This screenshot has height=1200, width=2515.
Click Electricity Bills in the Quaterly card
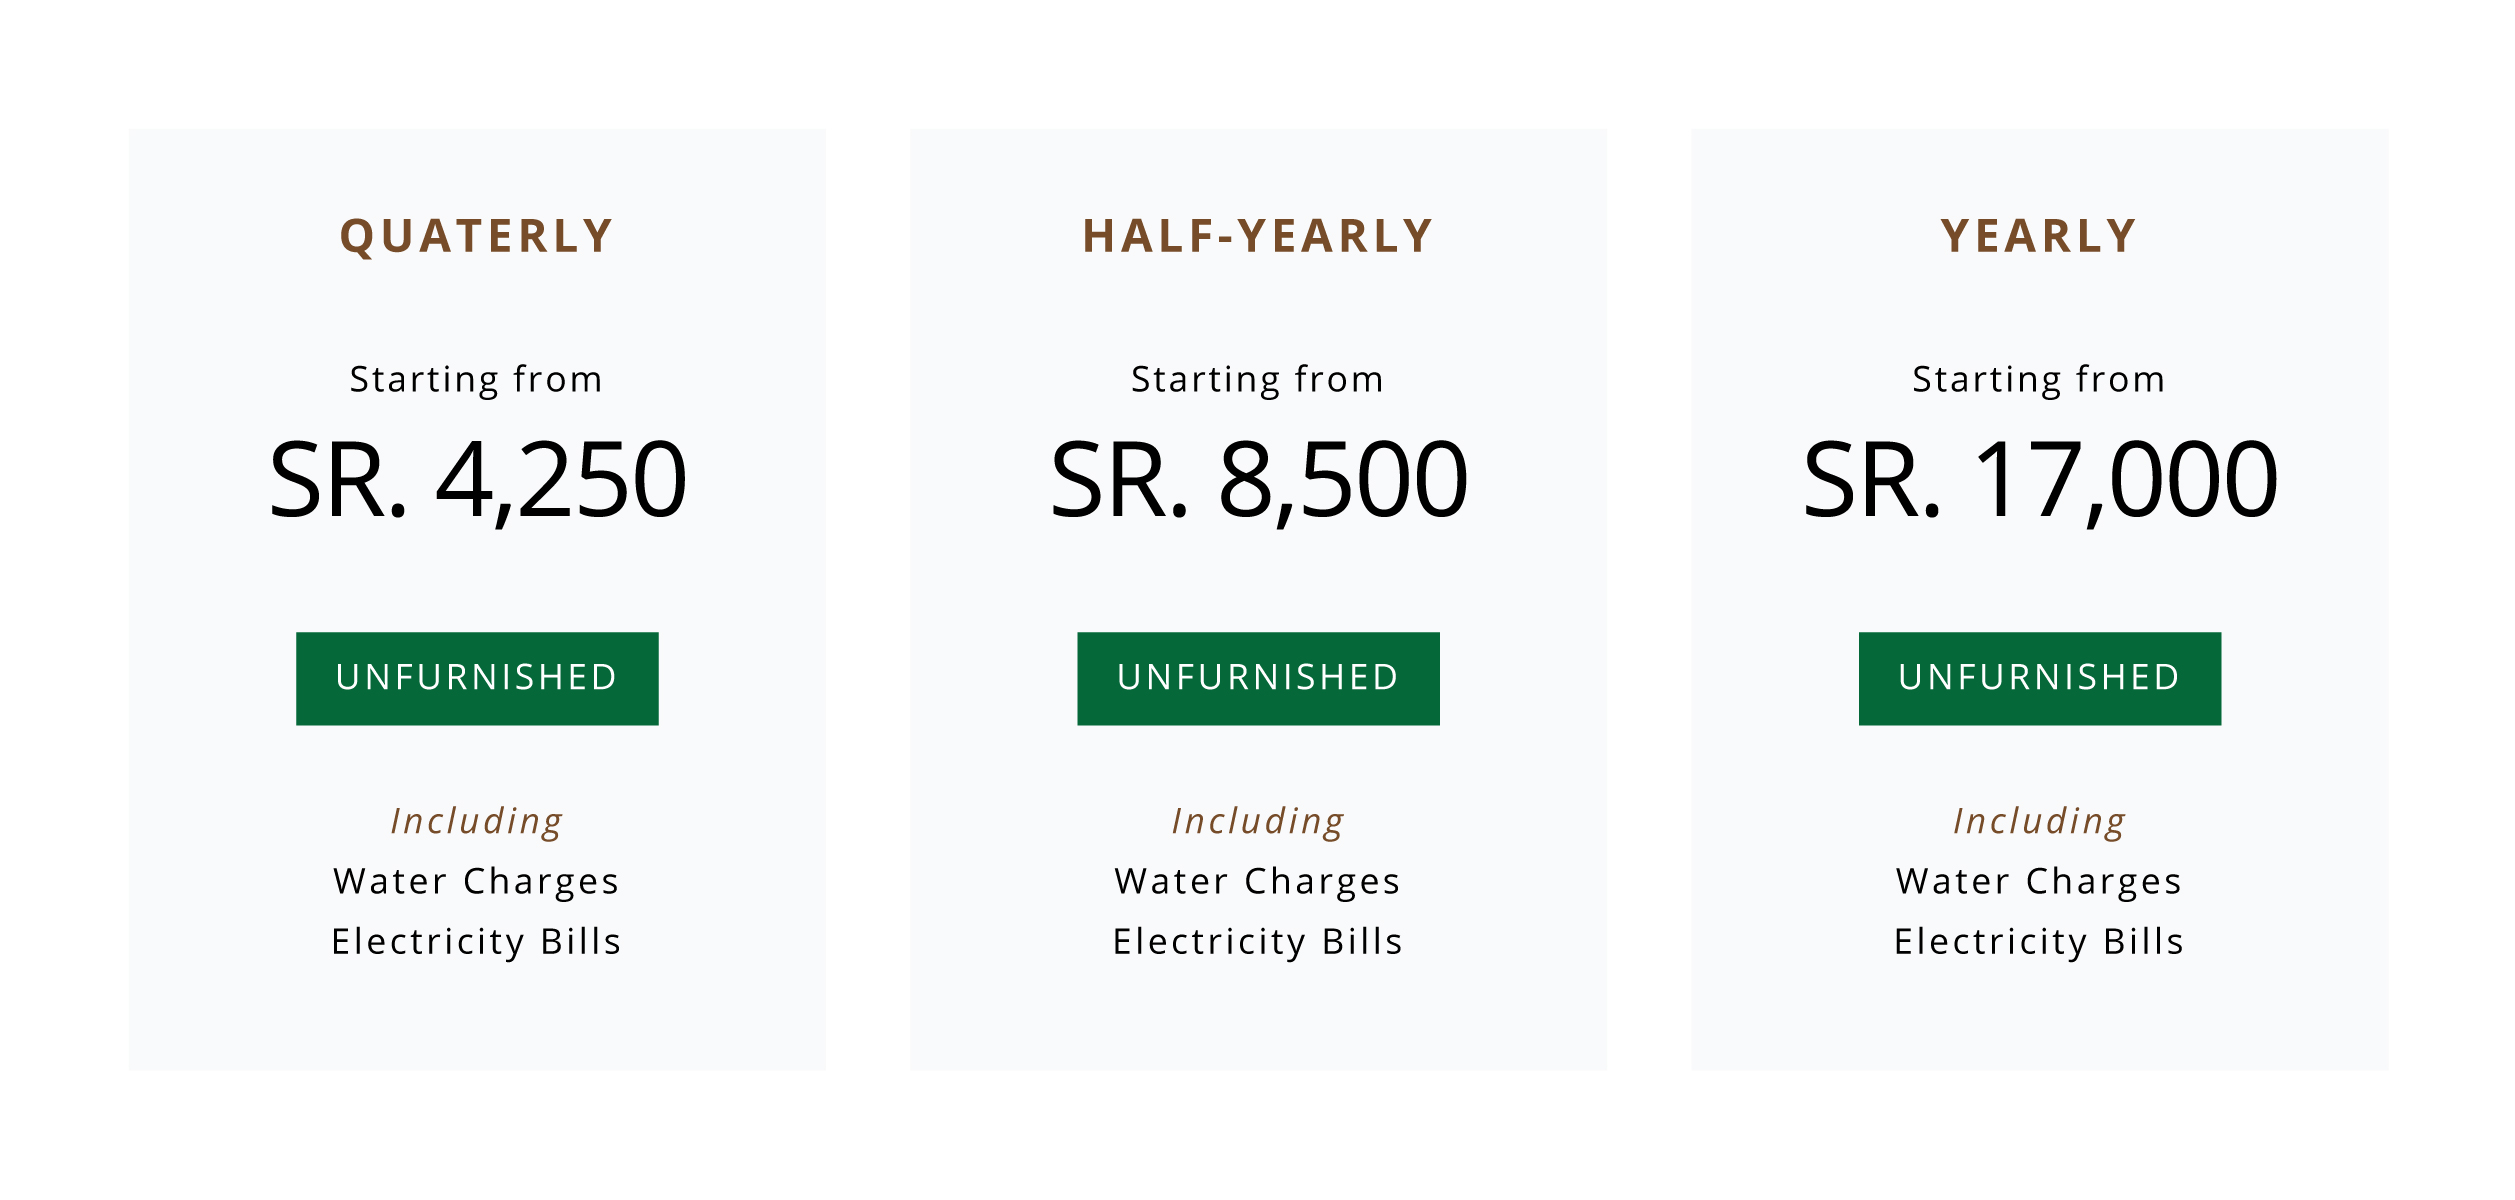(477, 942)
